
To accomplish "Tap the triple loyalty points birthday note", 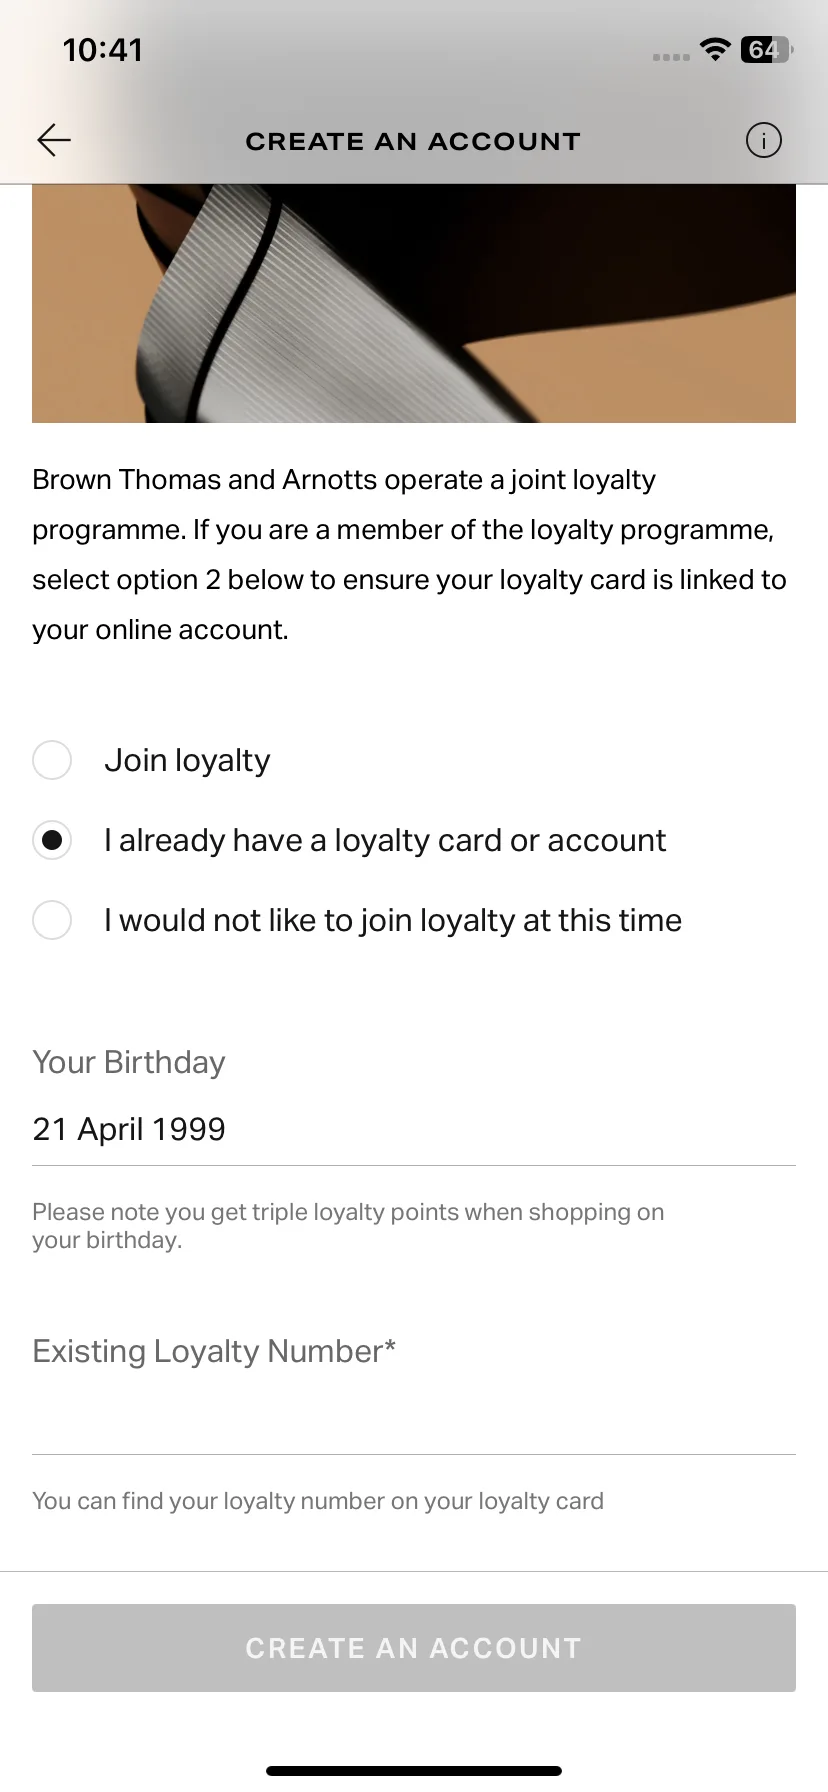I will pos(348,1226).
